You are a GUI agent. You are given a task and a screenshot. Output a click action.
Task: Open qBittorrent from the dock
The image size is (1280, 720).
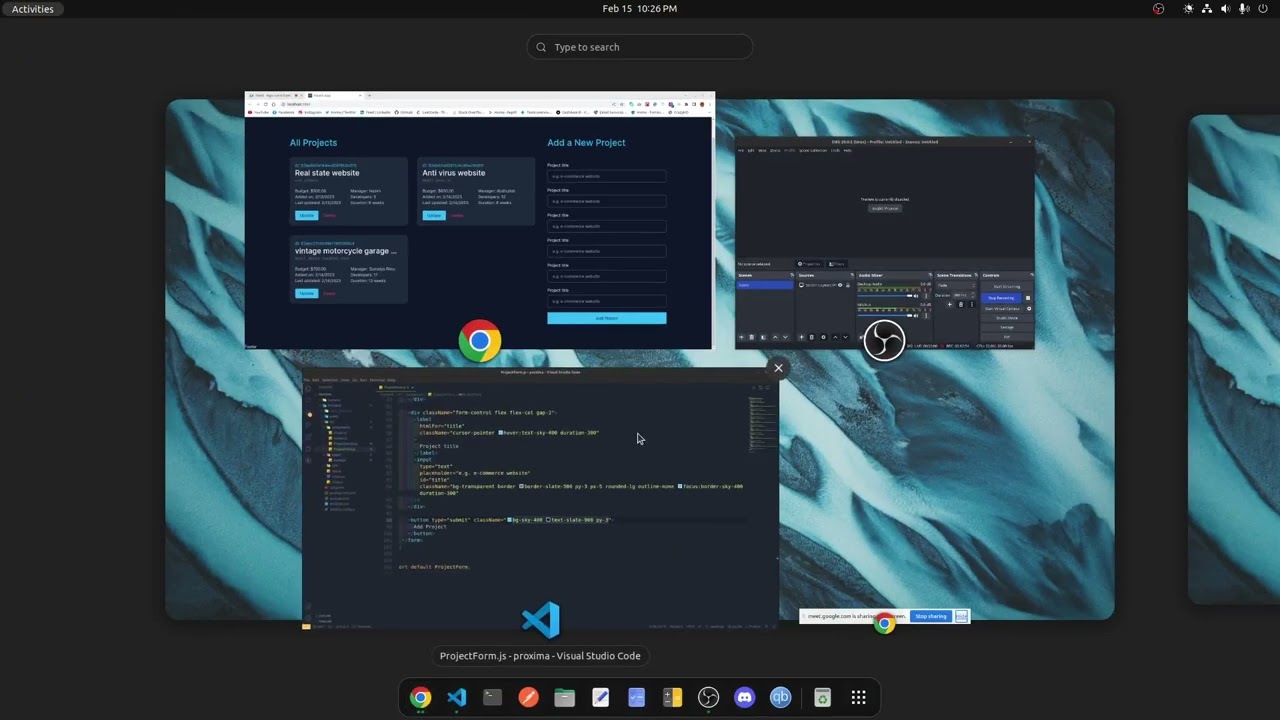pyautogui.click(x=780, y=698)
